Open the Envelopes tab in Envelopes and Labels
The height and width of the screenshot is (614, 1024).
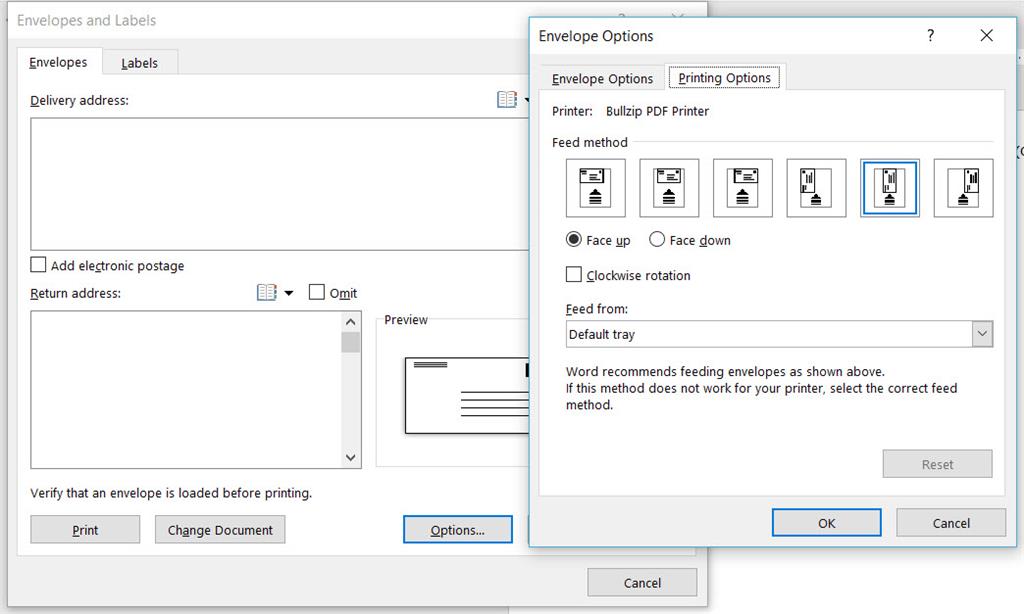(58, 62)
